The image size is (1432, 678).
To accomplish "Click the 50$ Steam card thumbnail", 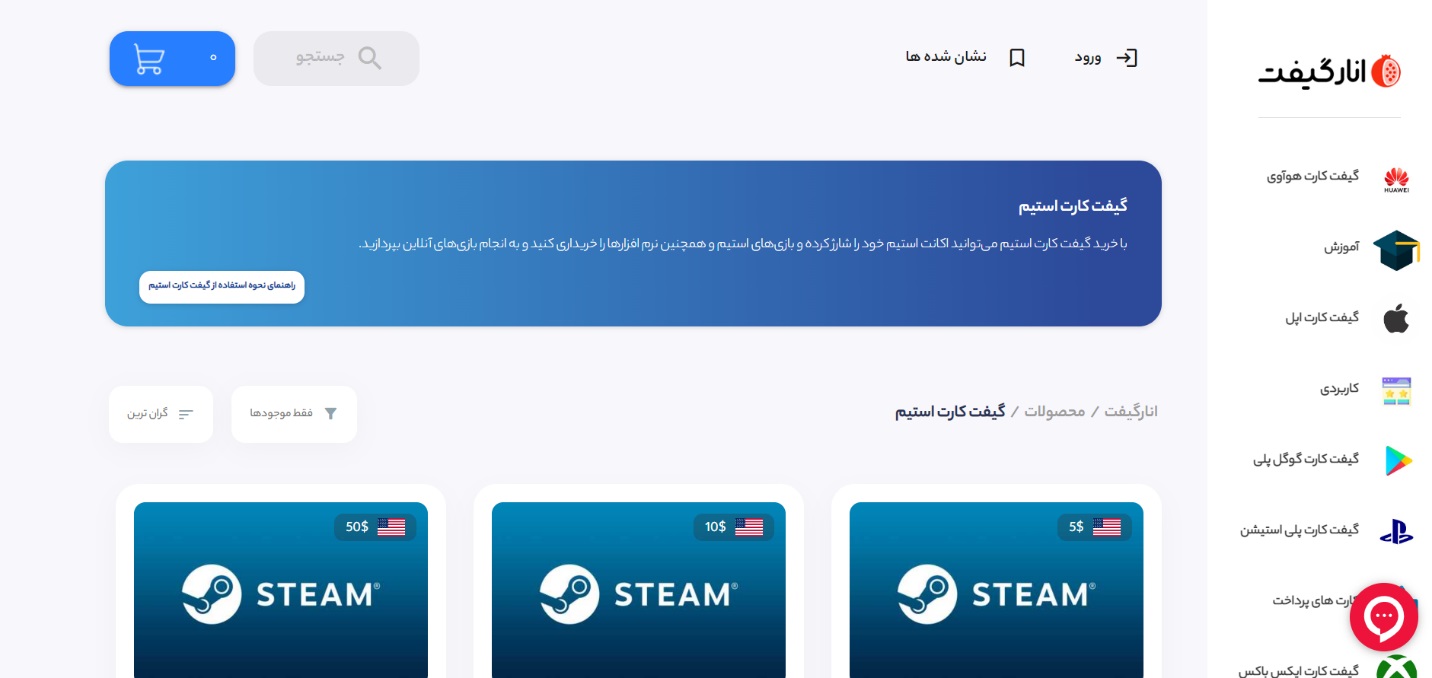I will 281,594.
